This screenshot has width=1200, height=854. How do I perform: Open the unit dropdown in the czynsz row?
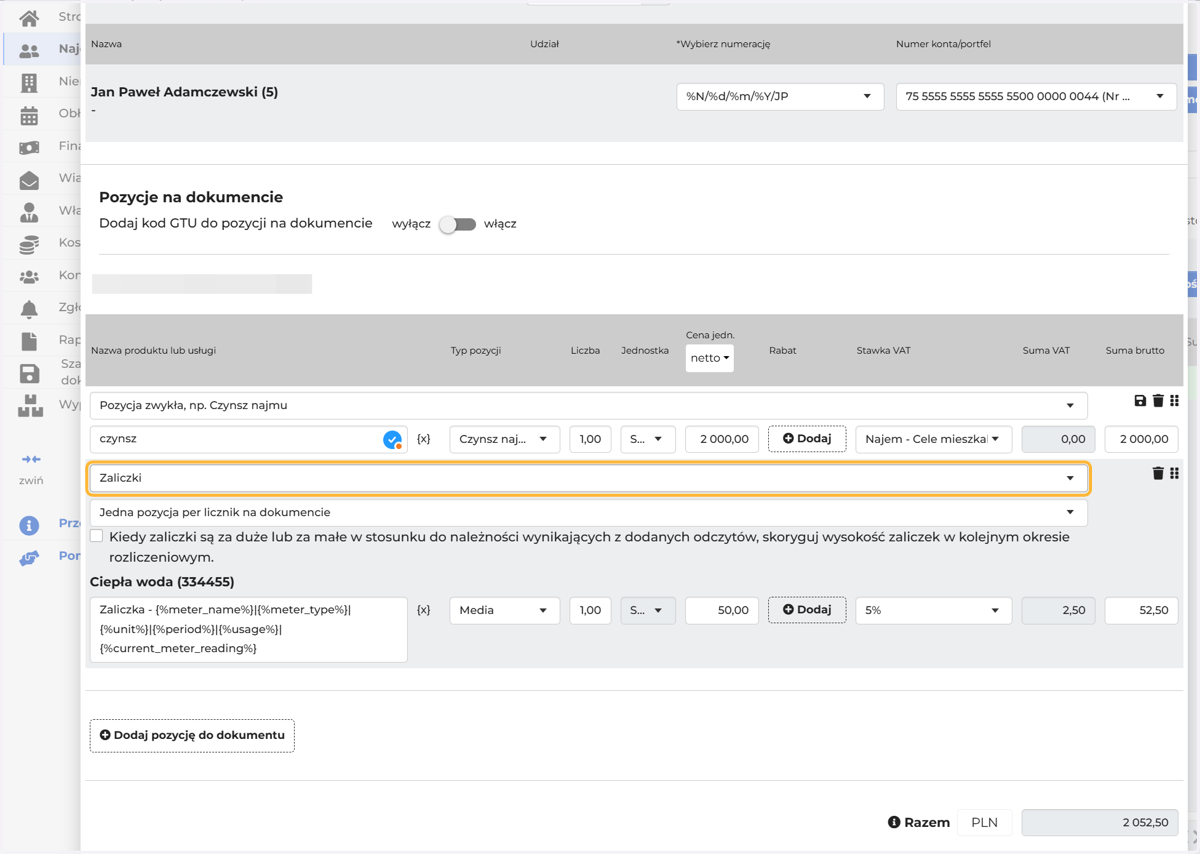click(648, 439)
